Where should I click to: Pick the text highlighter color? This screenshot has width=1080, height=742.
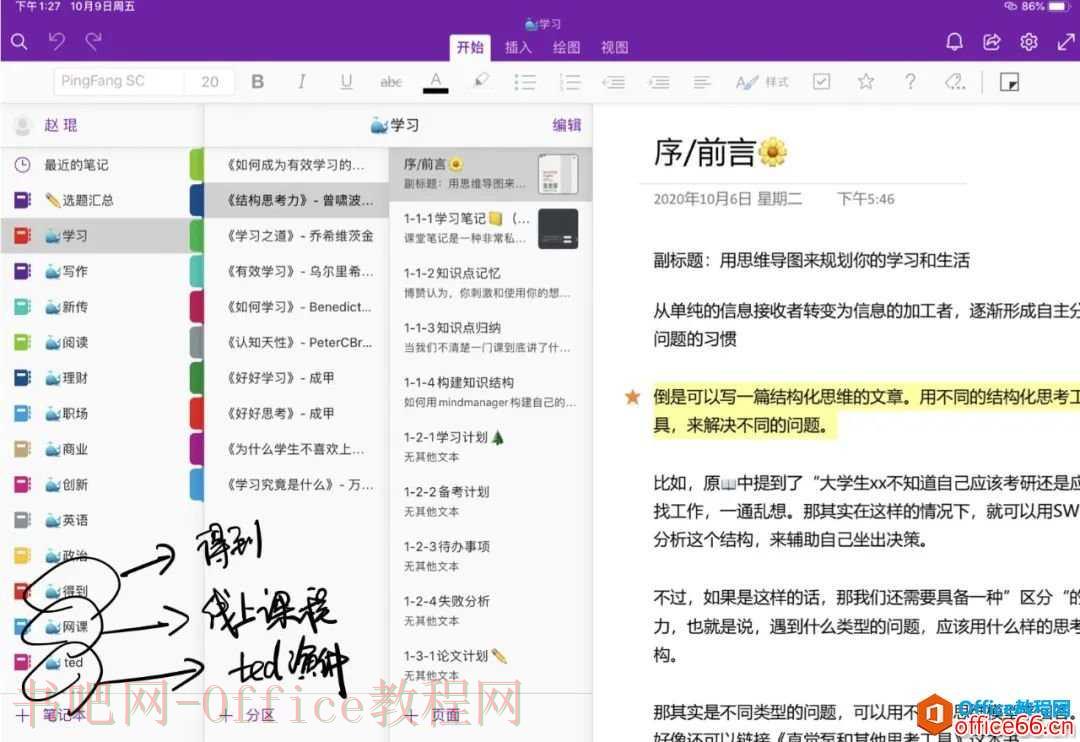pos(481,81)
